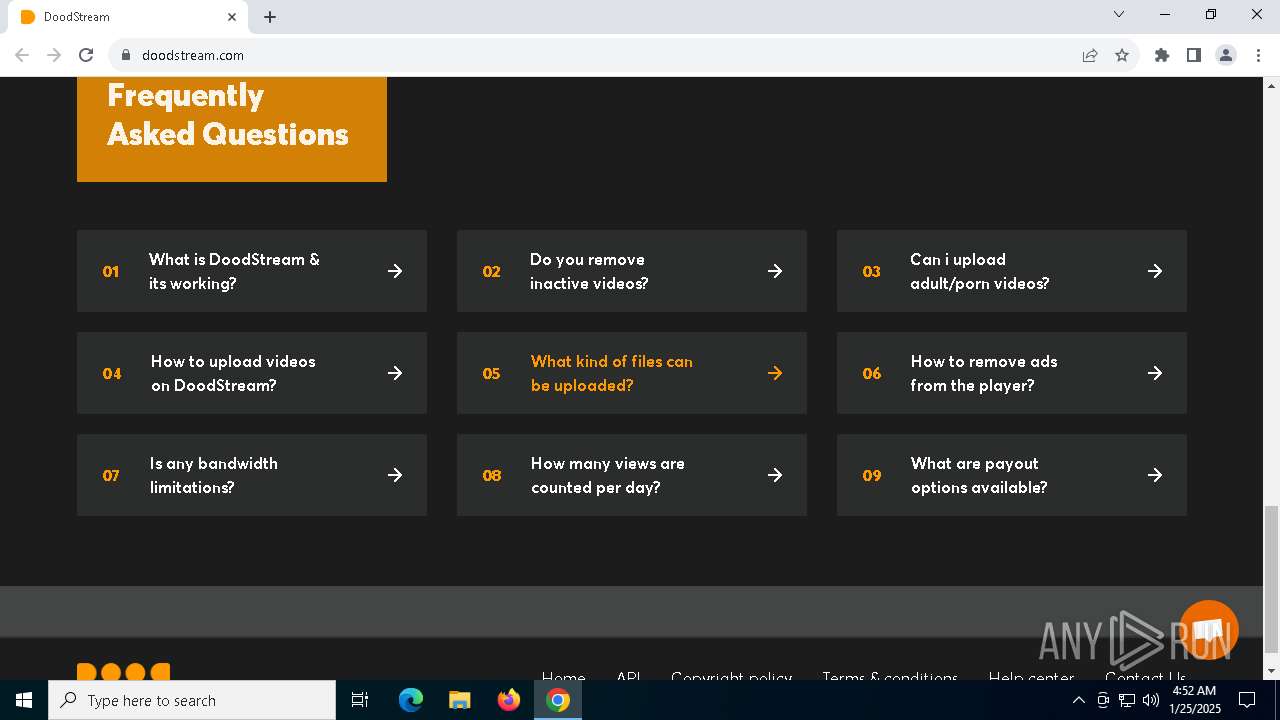1280x720 pixels.
Task: Click the page vertical scrollbar thumb
Action: coord(1272,578)
